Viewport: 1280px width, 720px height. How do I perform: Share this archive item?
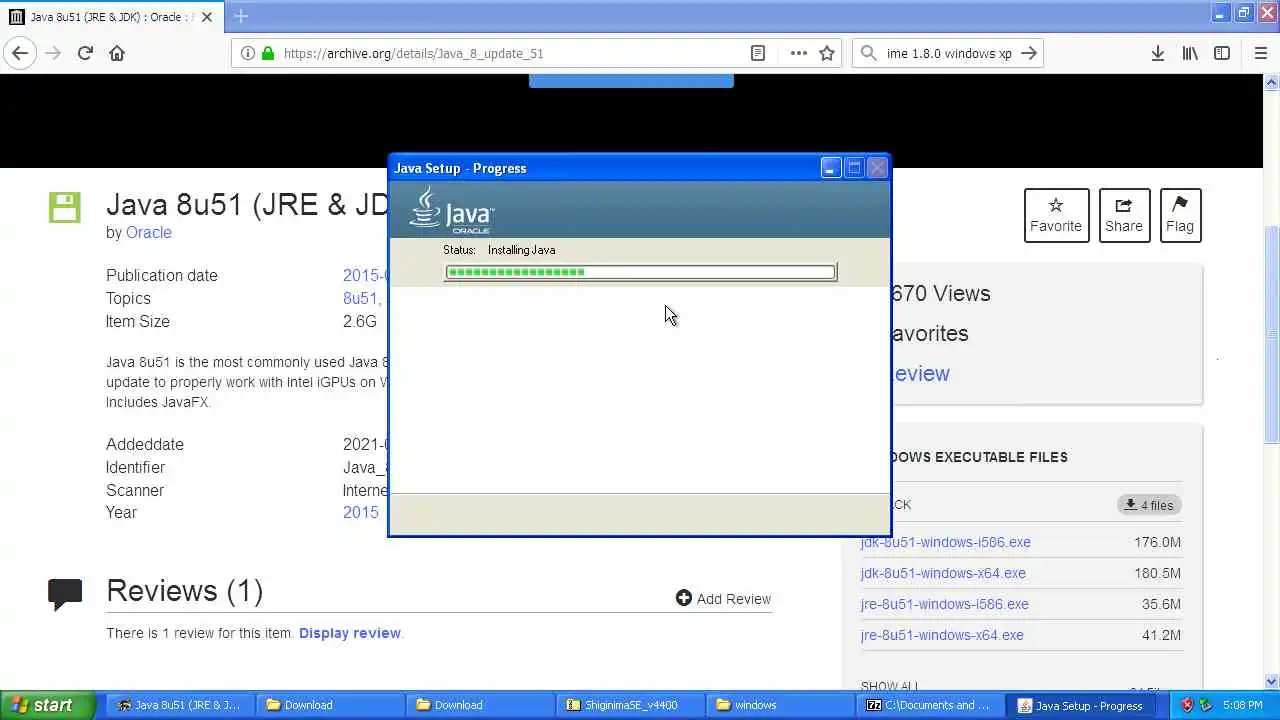[x=1124, y=215]
